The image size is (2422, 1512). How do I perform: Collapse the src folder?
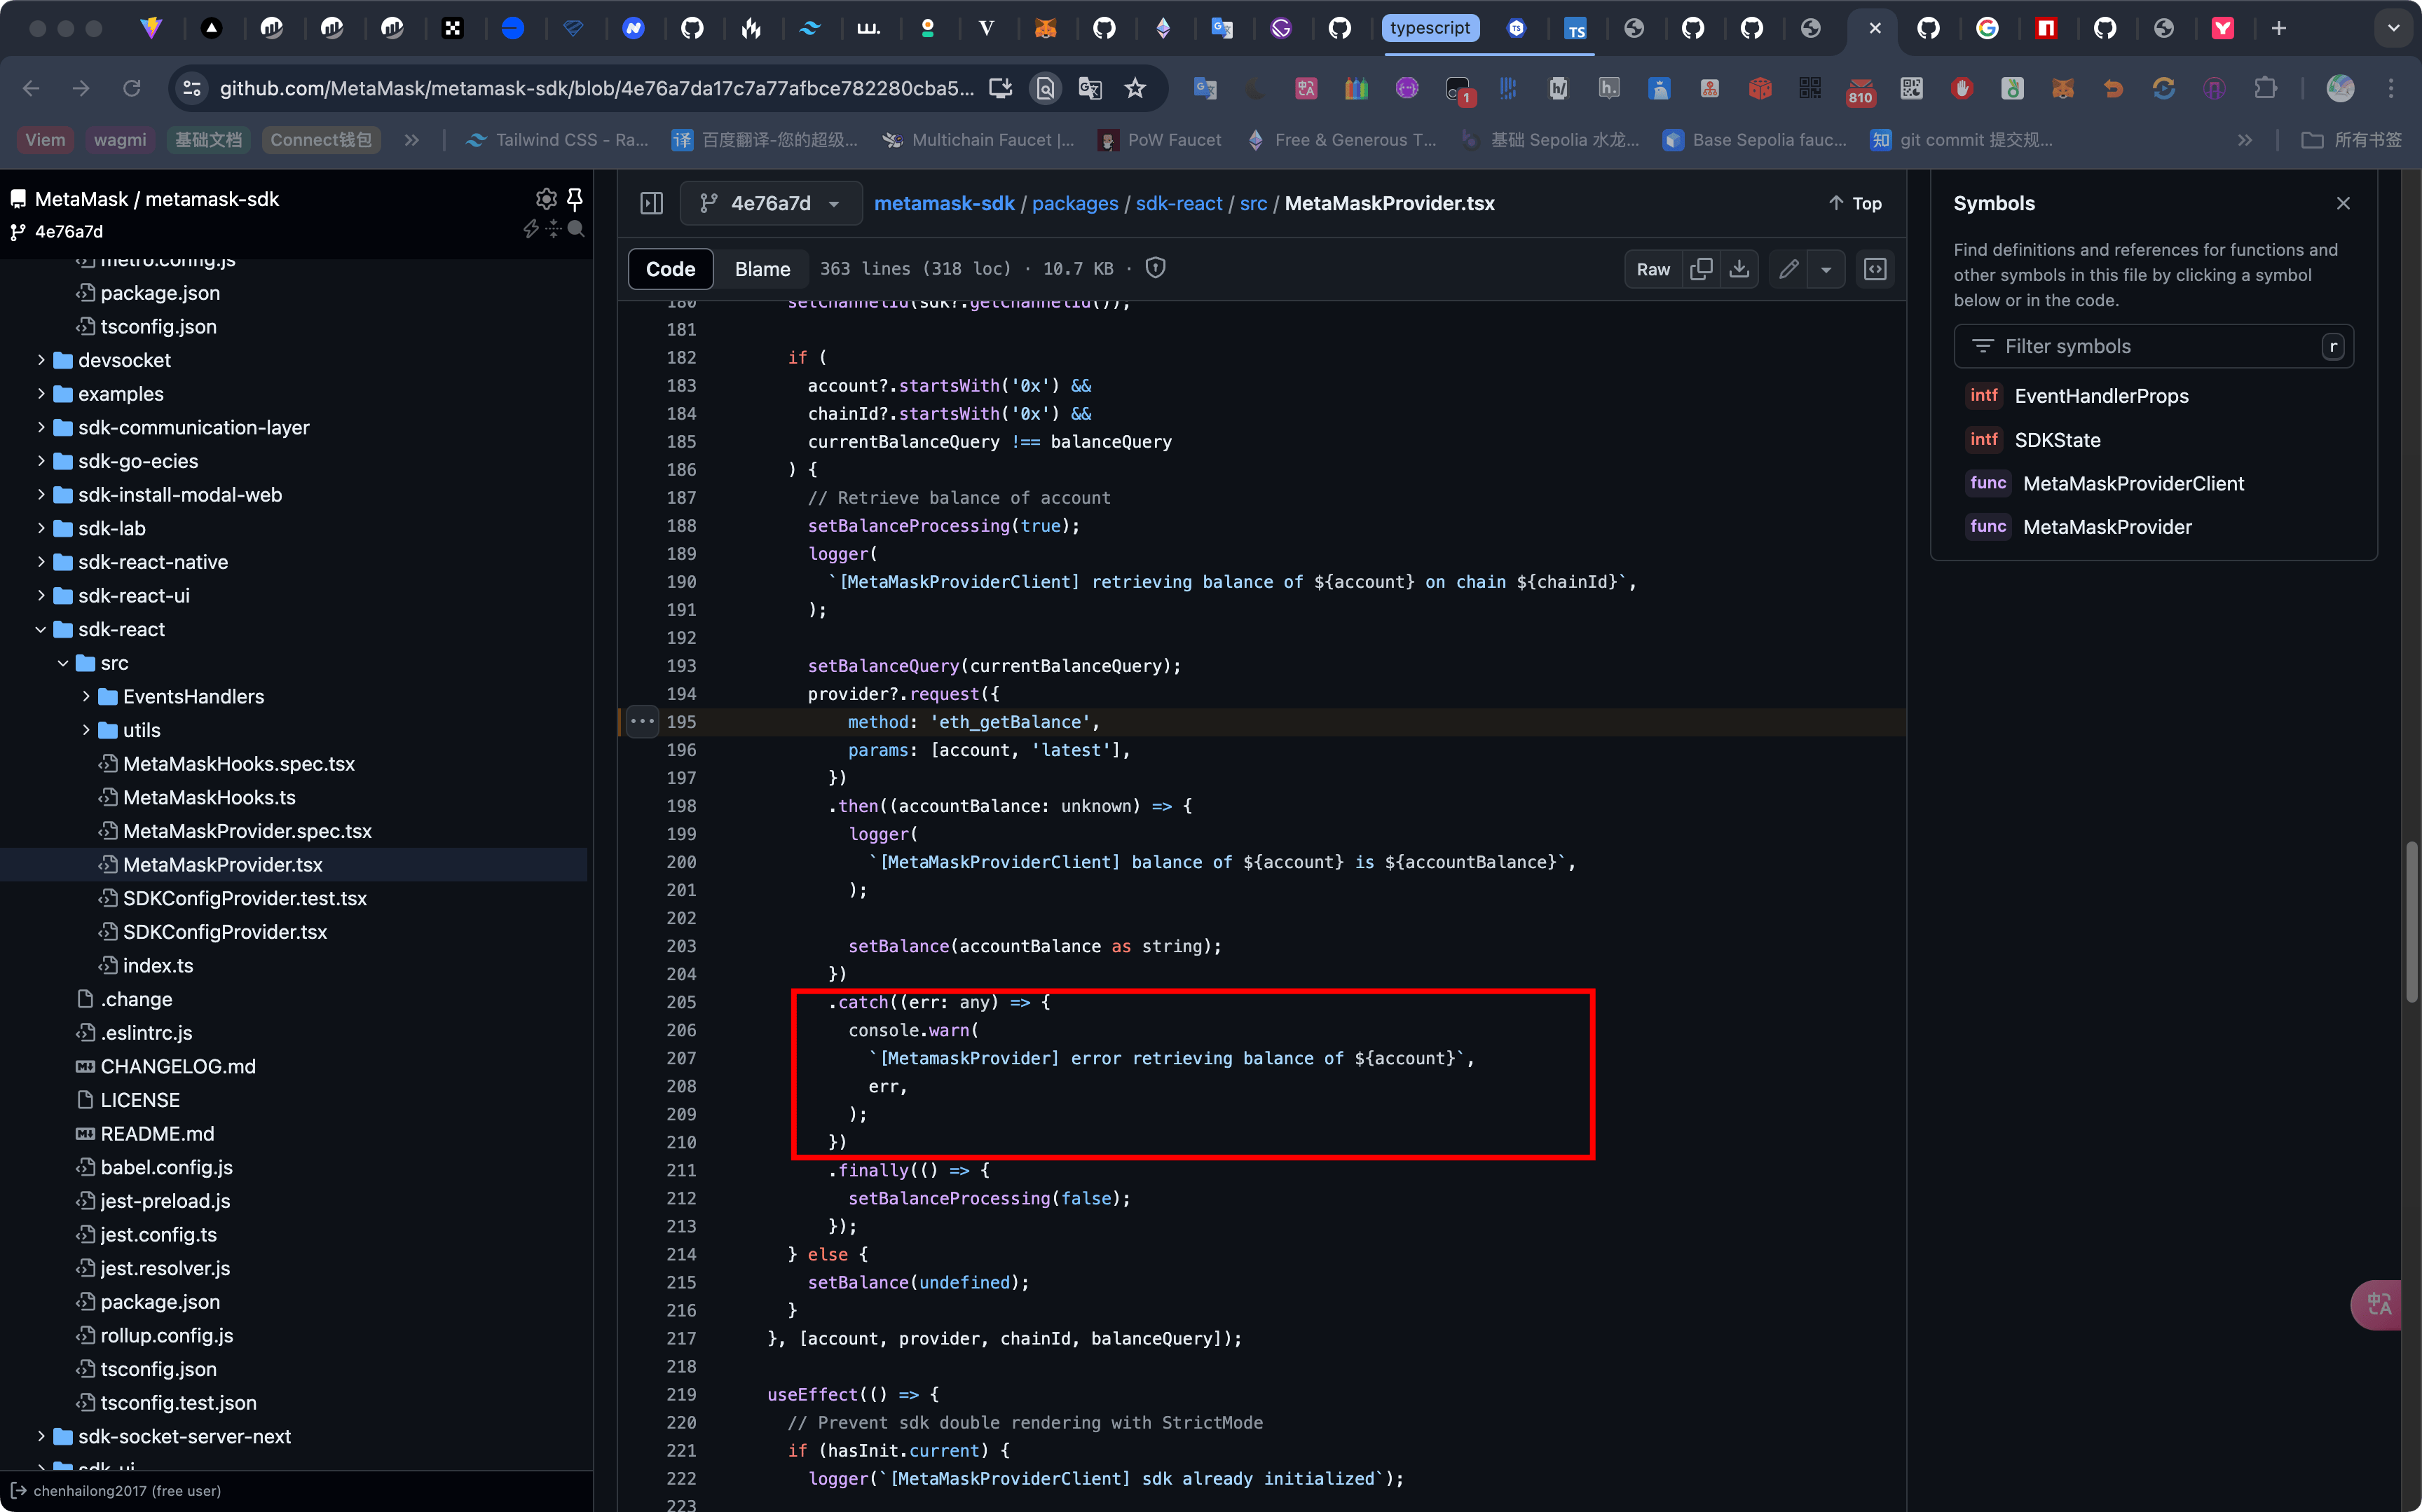coord(63,663)
